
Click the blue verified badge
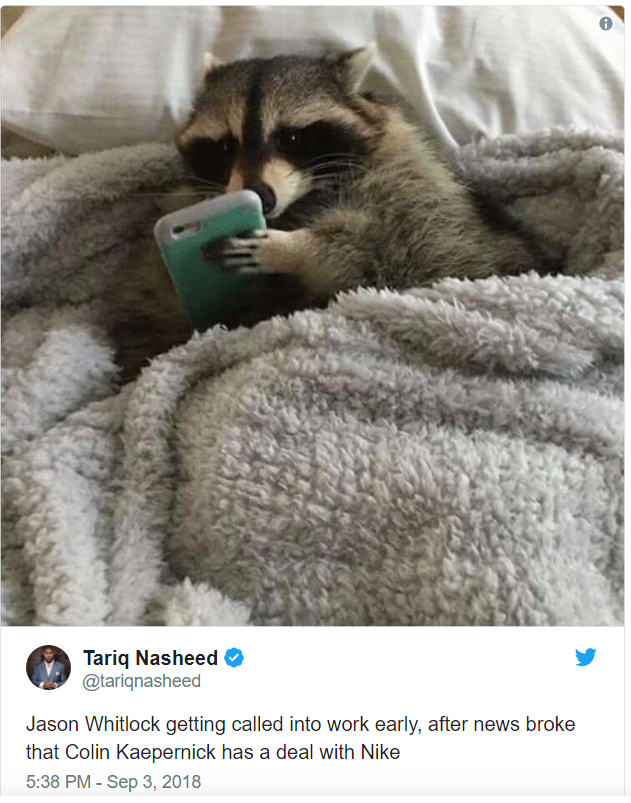click(234, 658)
